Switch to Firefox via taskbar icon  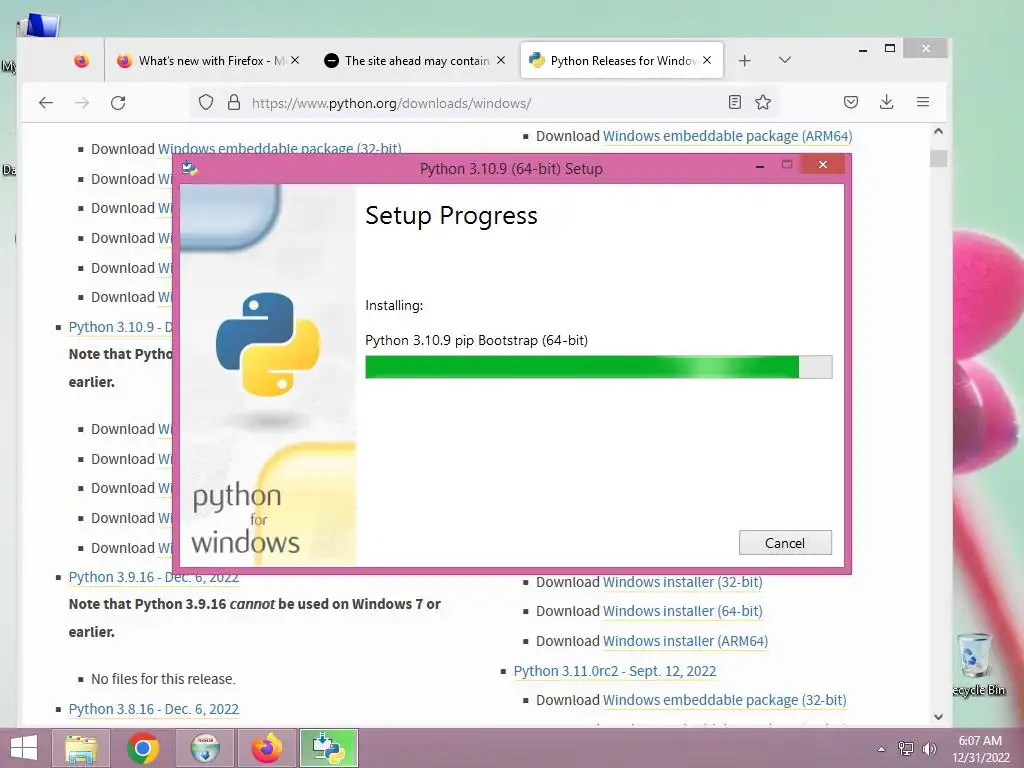(x=267, y=748)
